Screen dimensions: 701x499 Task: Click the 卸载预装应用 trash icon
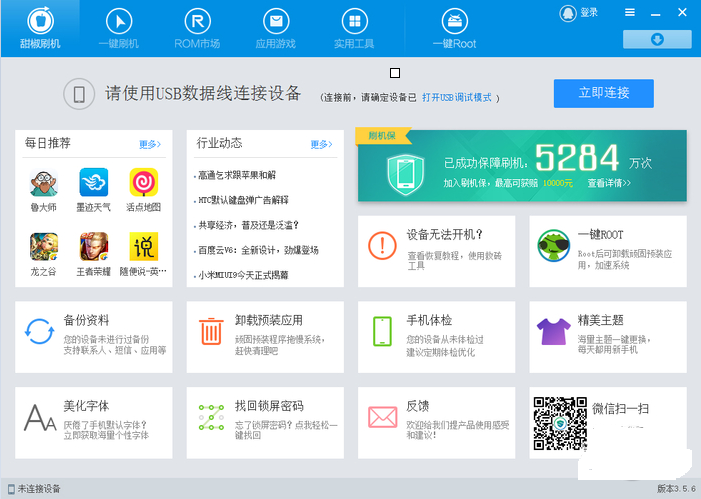click(x=211, y=331)
